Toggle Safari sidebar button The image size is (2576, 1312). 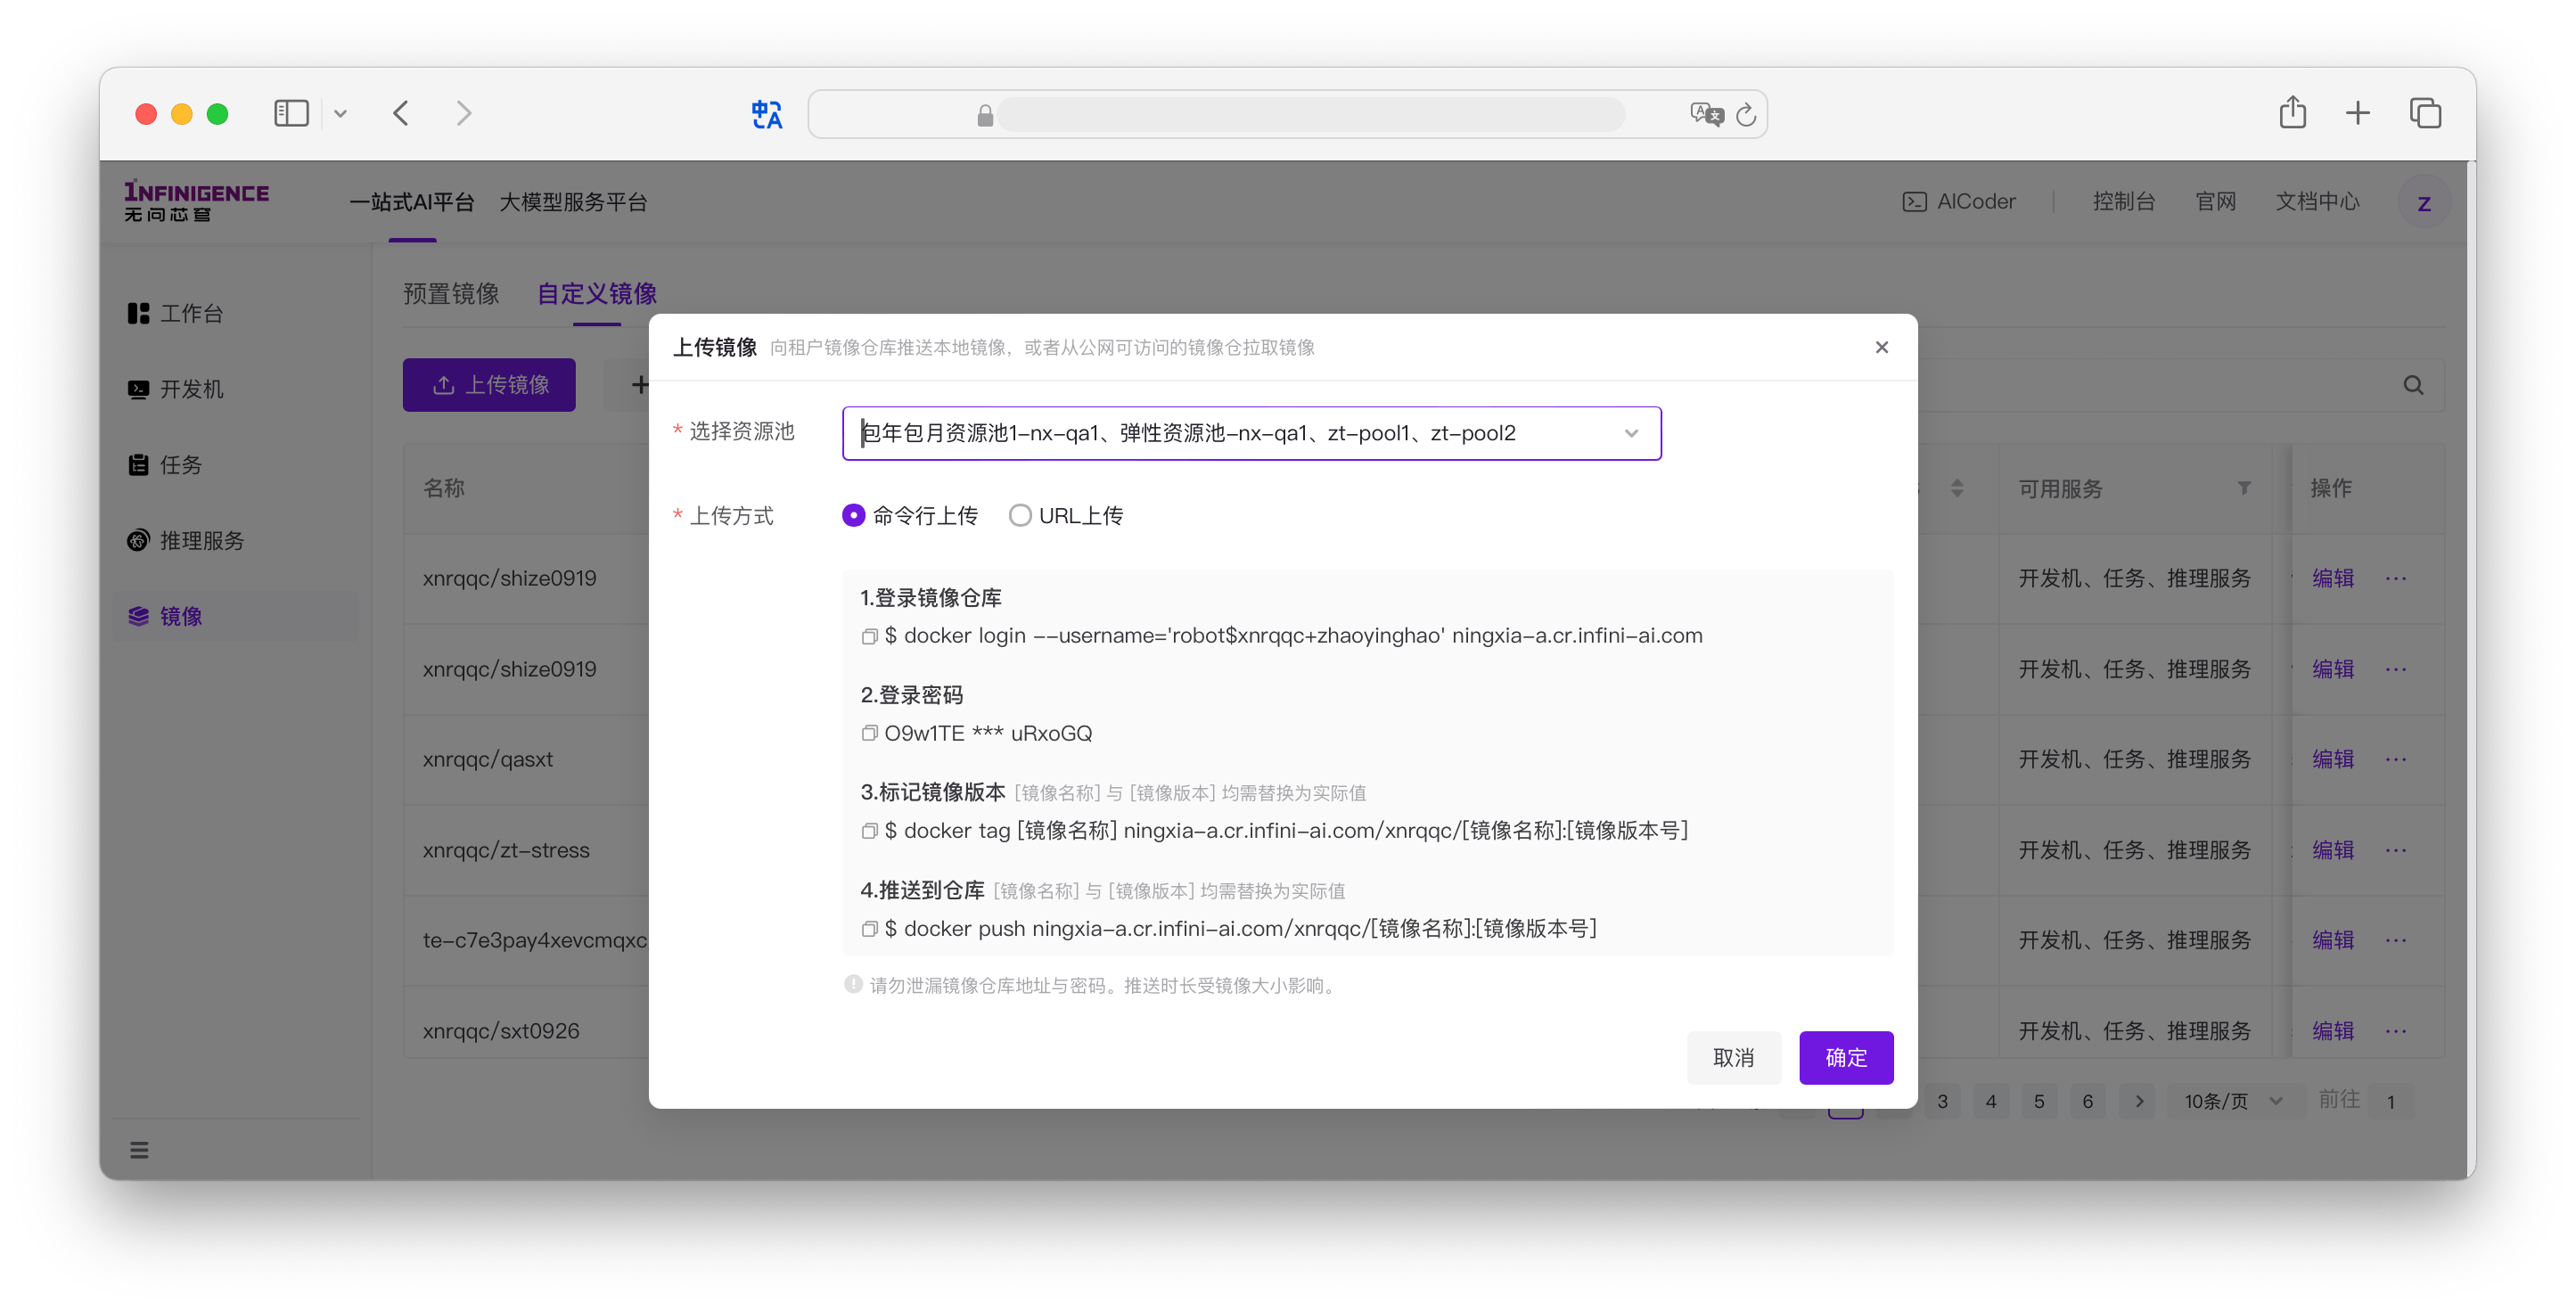[x=291, y=113]
